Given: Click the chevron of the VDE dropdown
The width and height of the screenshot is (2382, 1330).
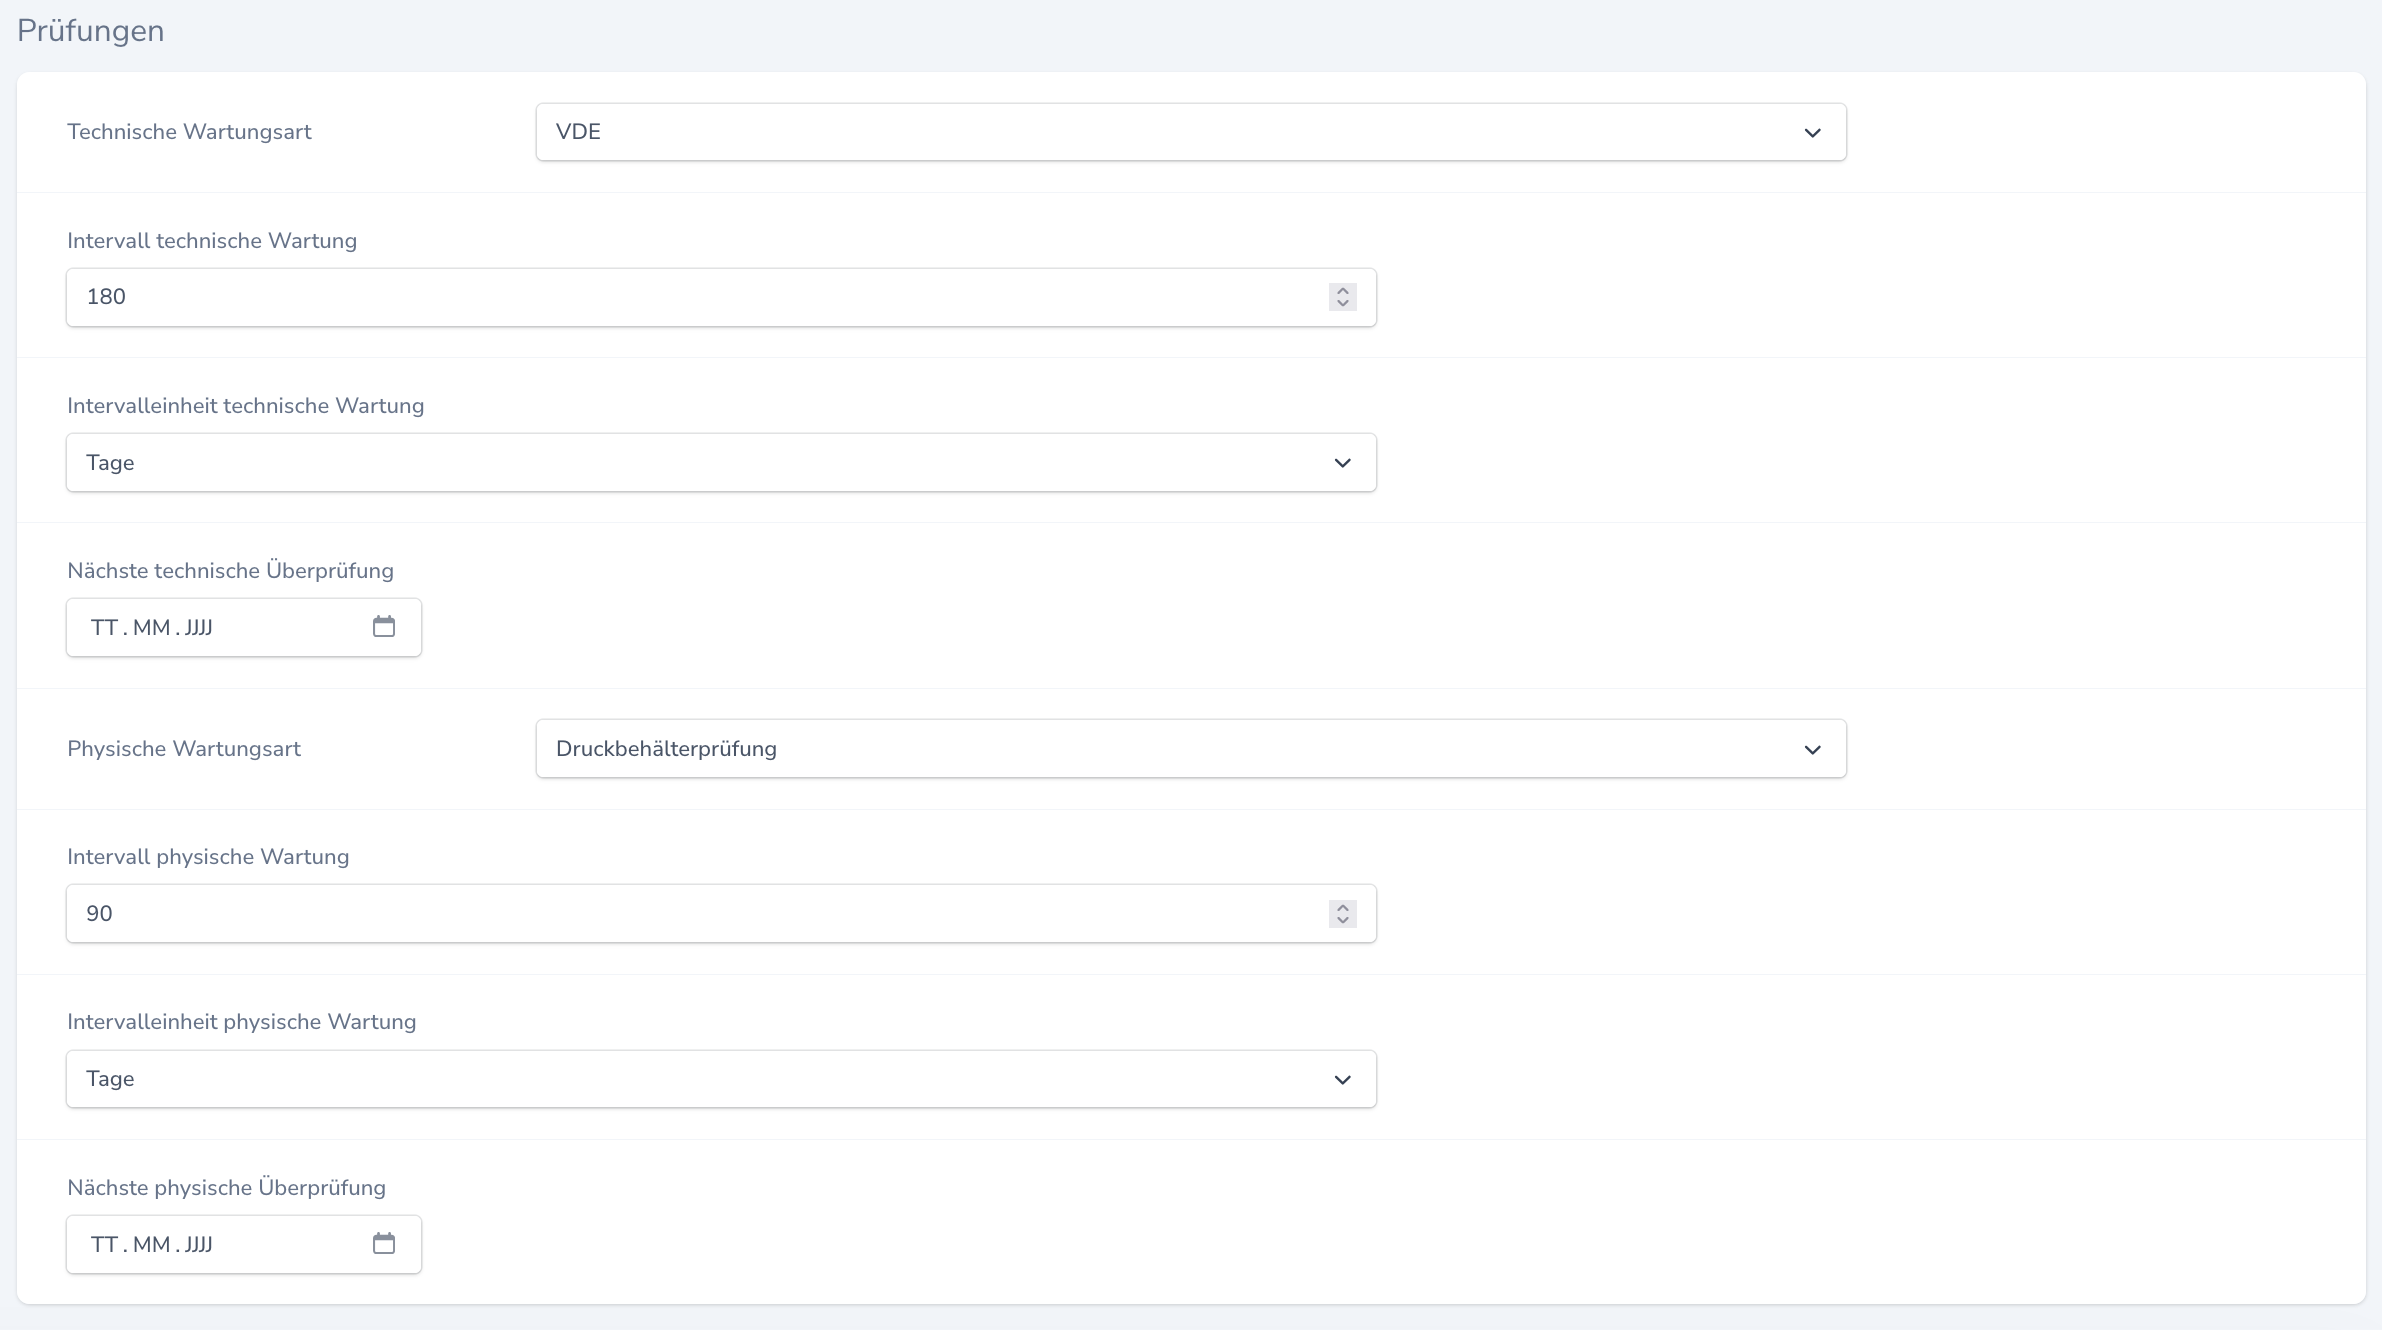Looking at the screenshot, I should [1812, 133].
